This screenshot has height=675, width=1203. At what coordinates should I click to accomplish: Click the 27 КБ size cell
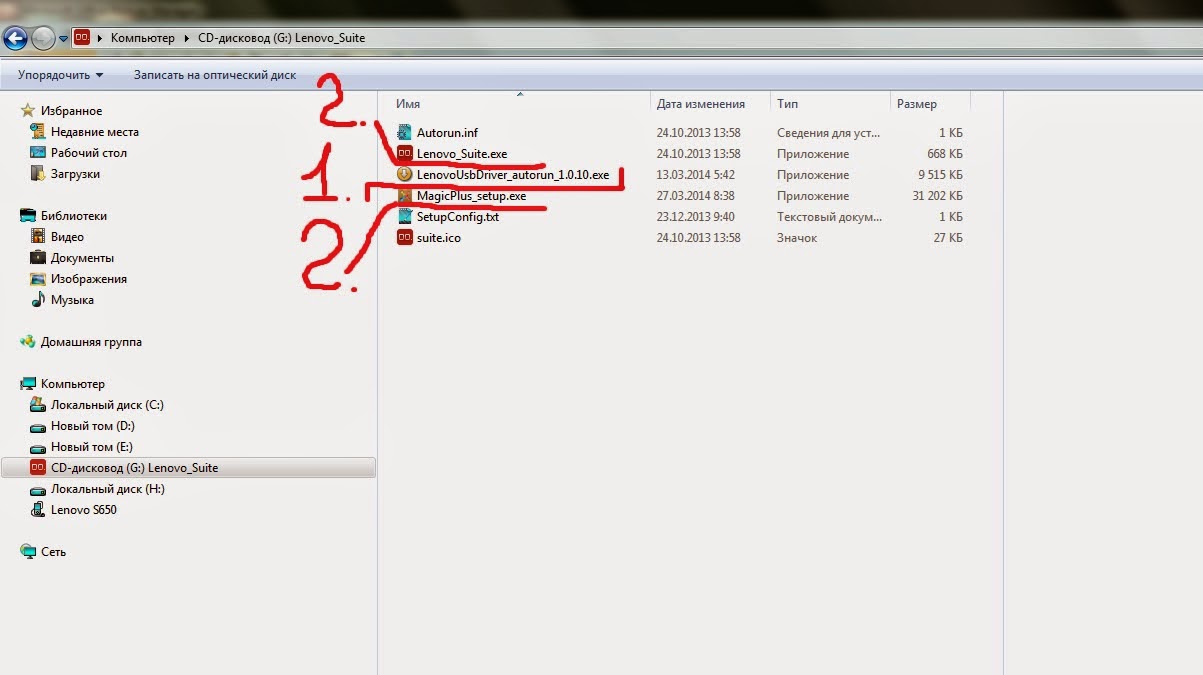(x=948, y=238)
